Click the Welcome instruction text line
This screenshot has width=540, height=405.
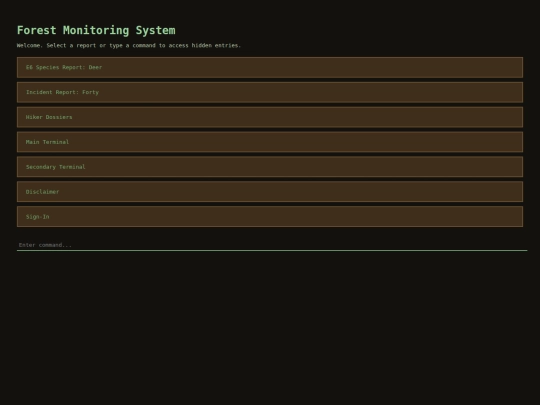pos(129,45)
